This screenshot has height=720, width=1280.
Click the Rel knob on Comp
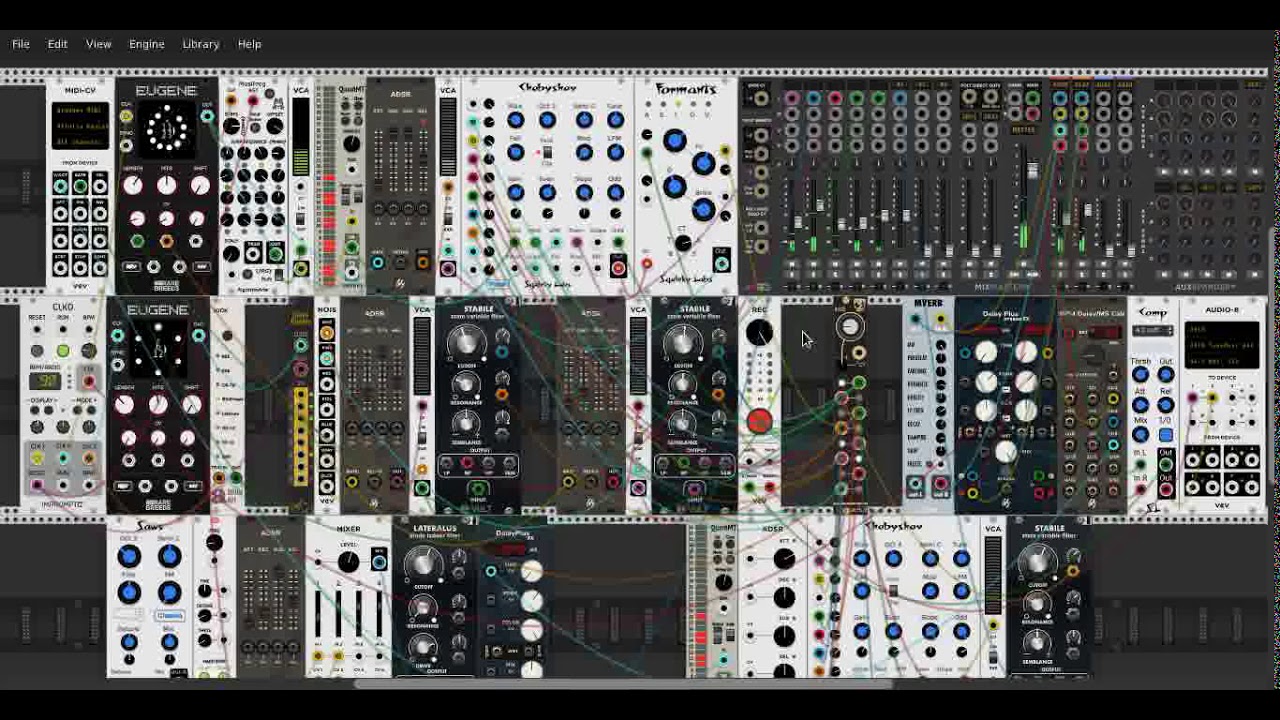click(1166, 406)
